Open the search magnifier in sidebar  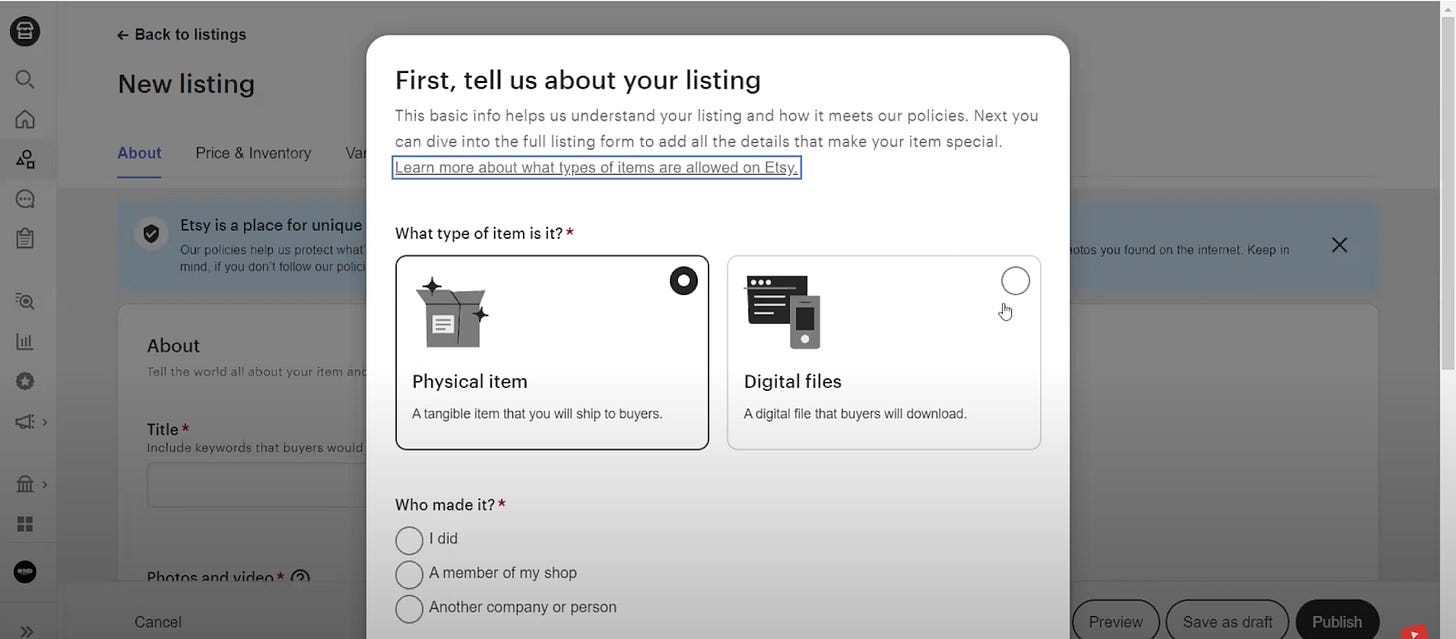coord(25,79)
